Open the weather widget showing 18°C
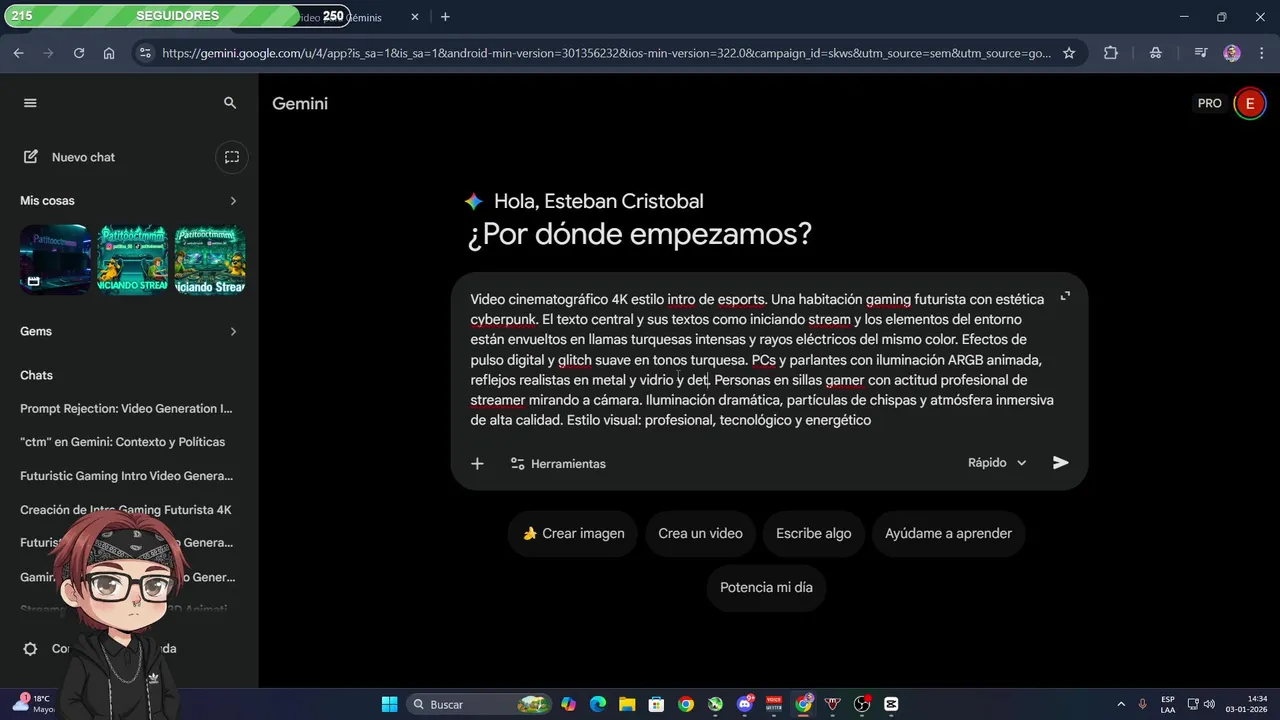Viewport: 1280px width, 720px height. pos(34,704)
